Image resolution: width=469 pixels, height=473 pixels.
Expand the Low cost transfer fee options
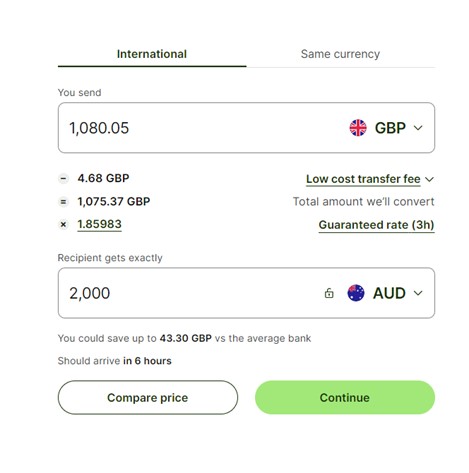click(370, 179)
